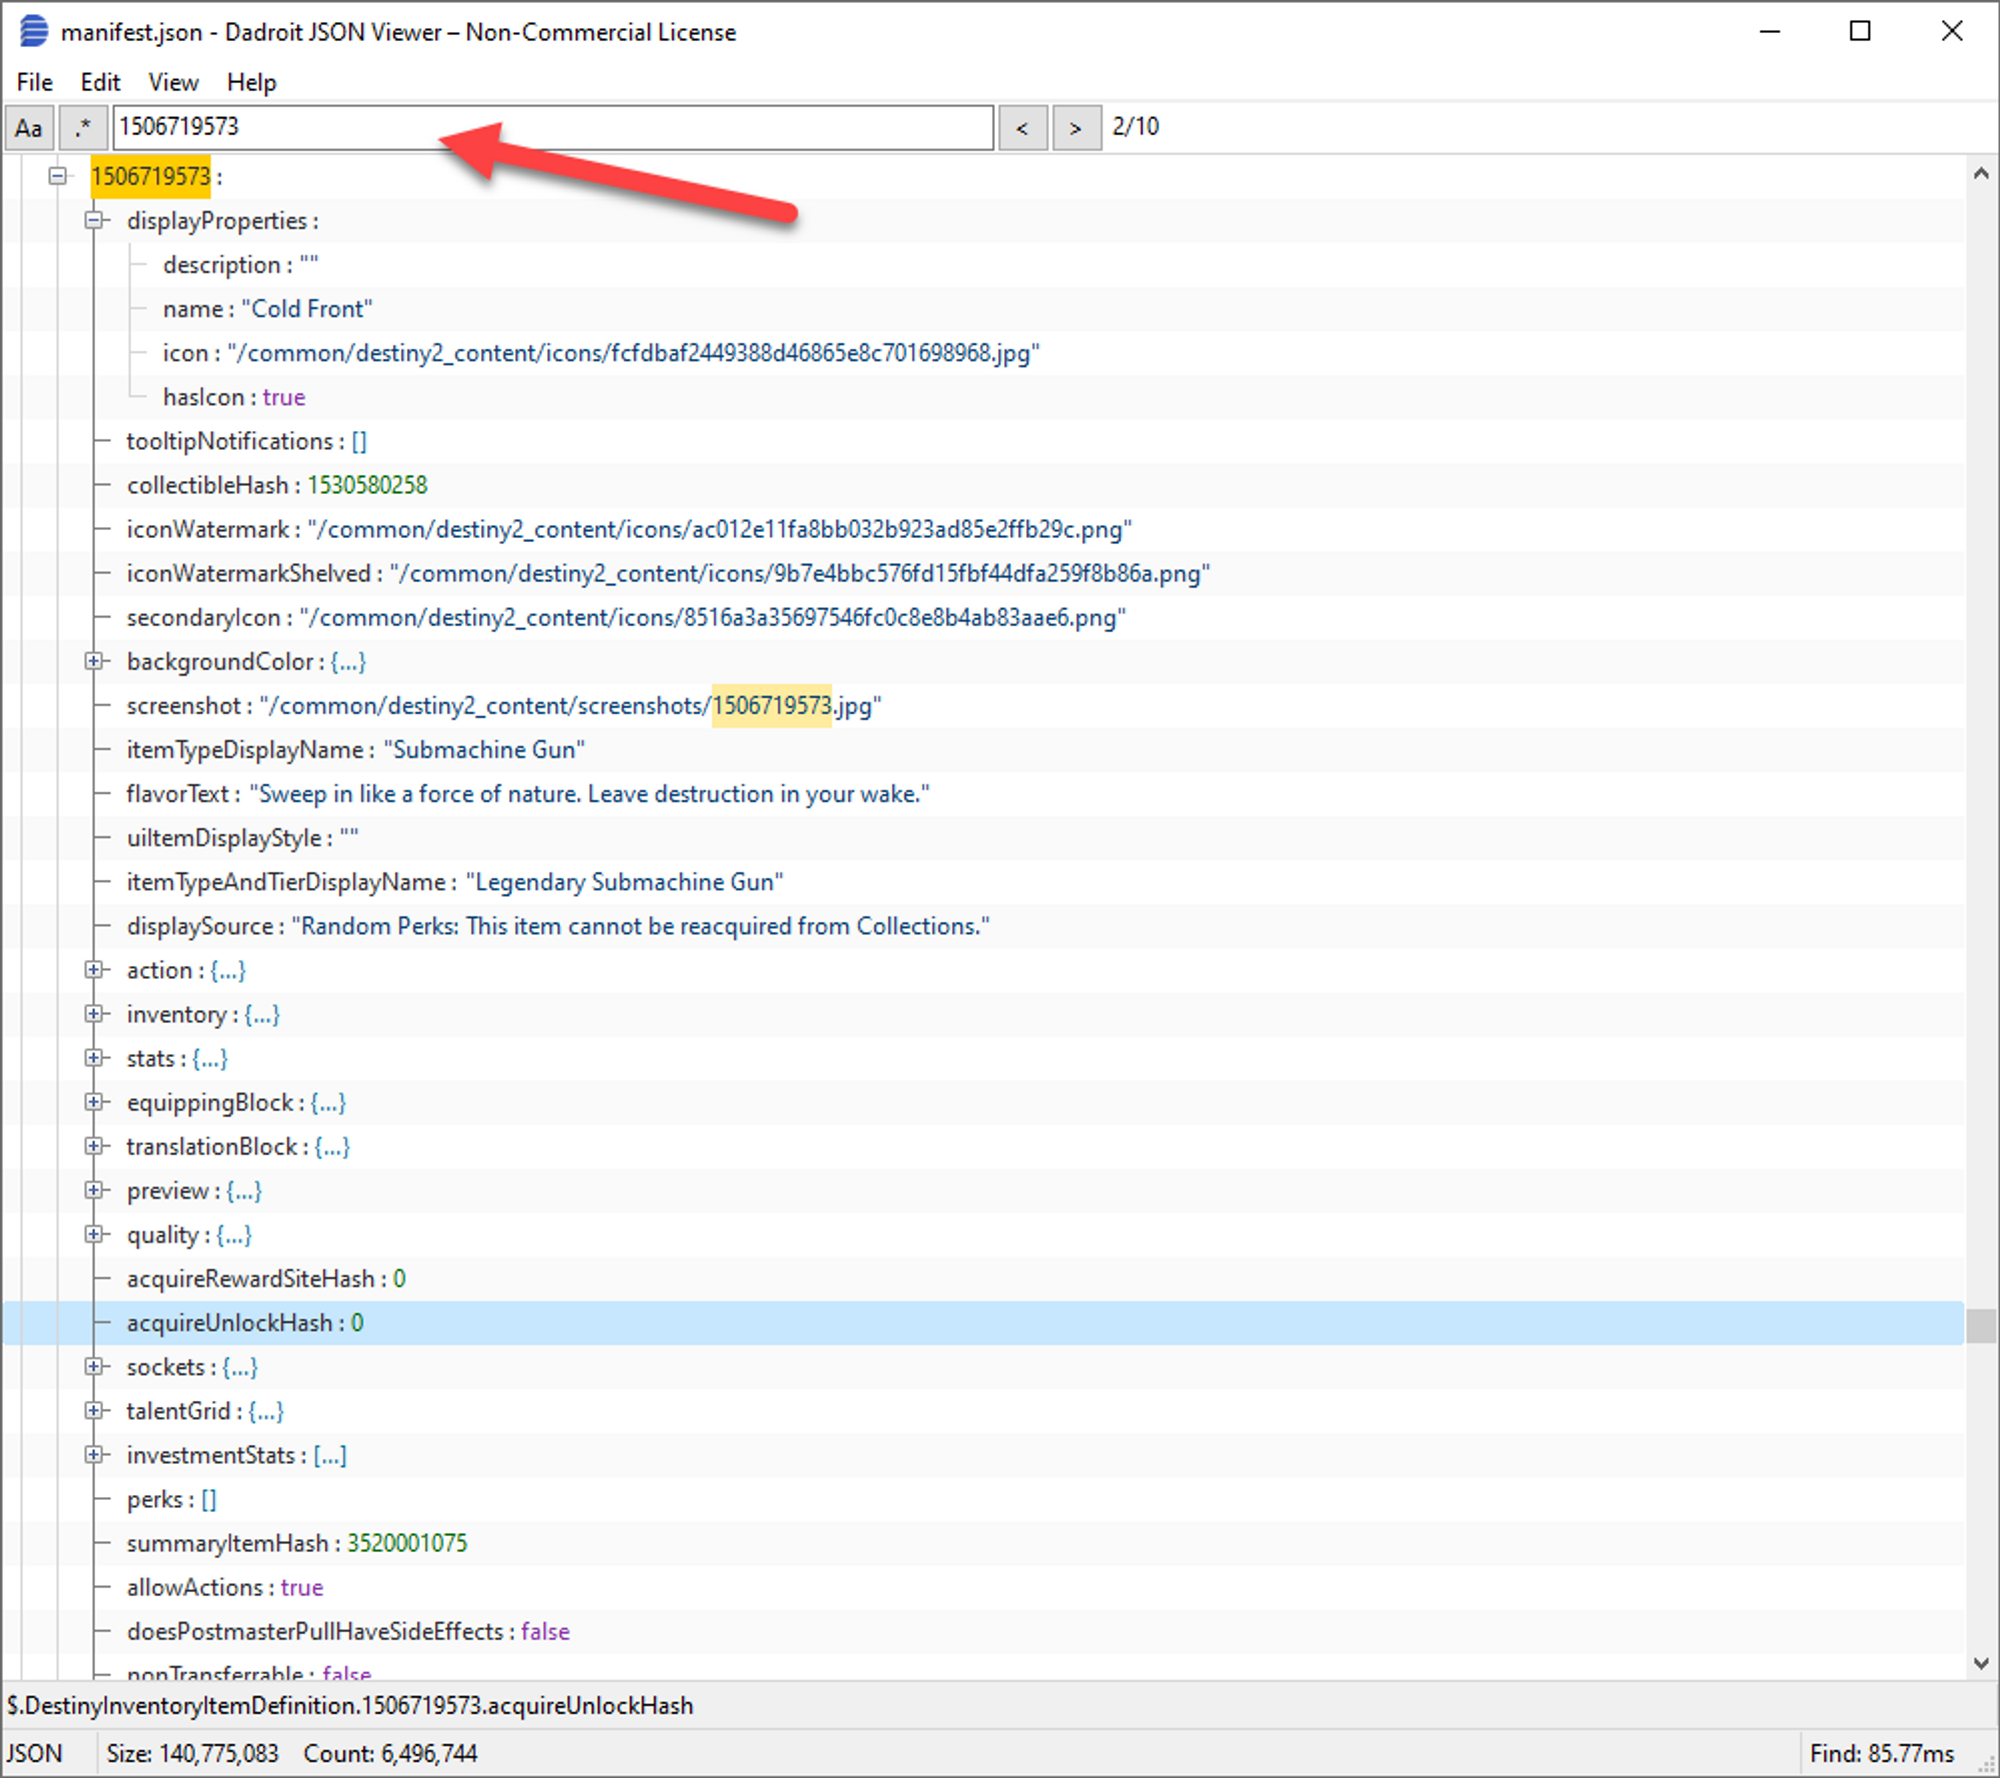Open the File menu
2000x1778 pixels.
click(35, 82)
